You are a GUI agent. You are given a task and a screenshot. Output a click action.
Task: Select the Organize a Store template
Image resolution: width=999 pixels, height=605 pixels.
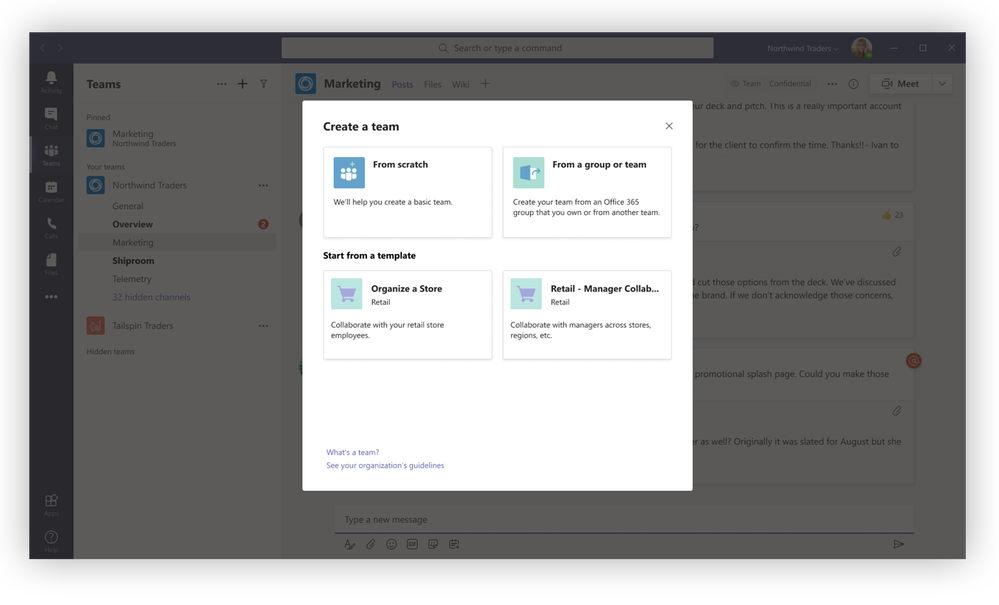[408, 315]
